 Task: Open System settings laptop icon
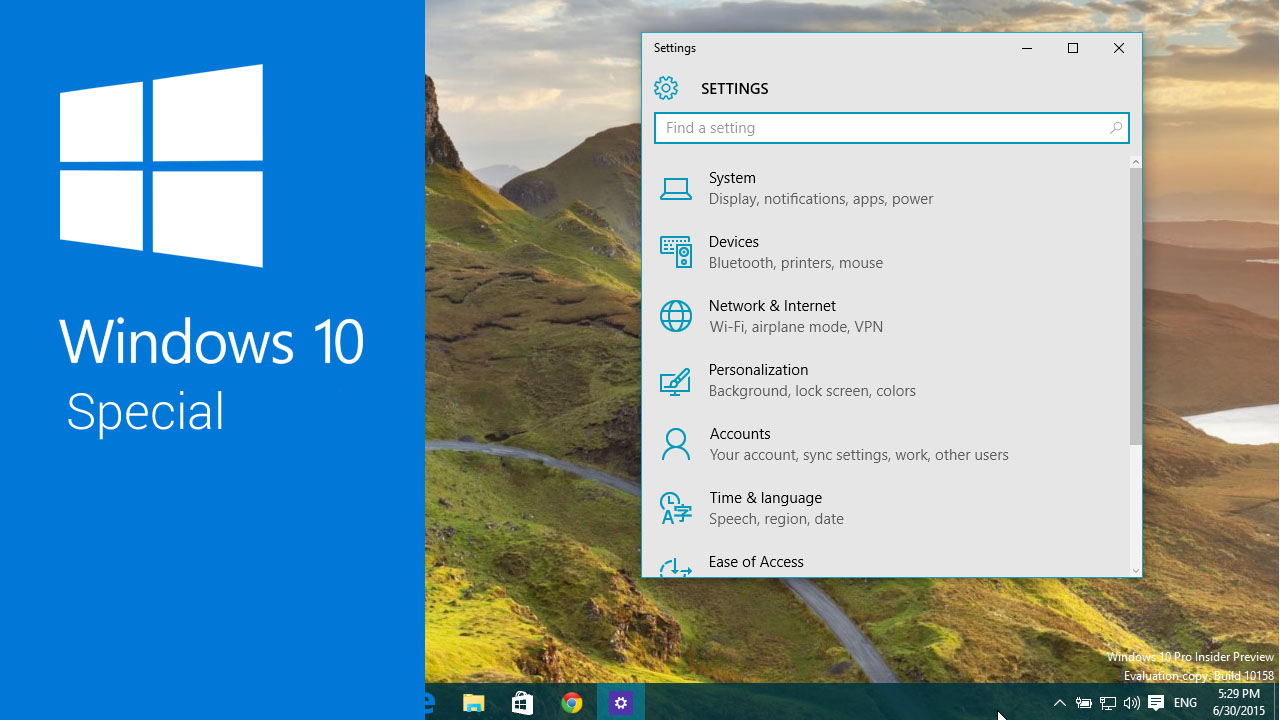676,188
